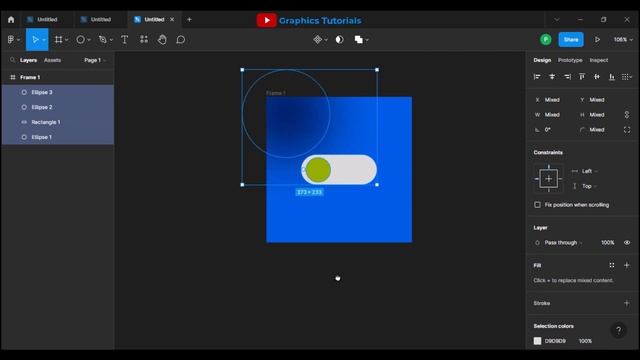Screen dimensions: 640x360
Task: Select the Pen tool
Action: (x=102, y=40)
